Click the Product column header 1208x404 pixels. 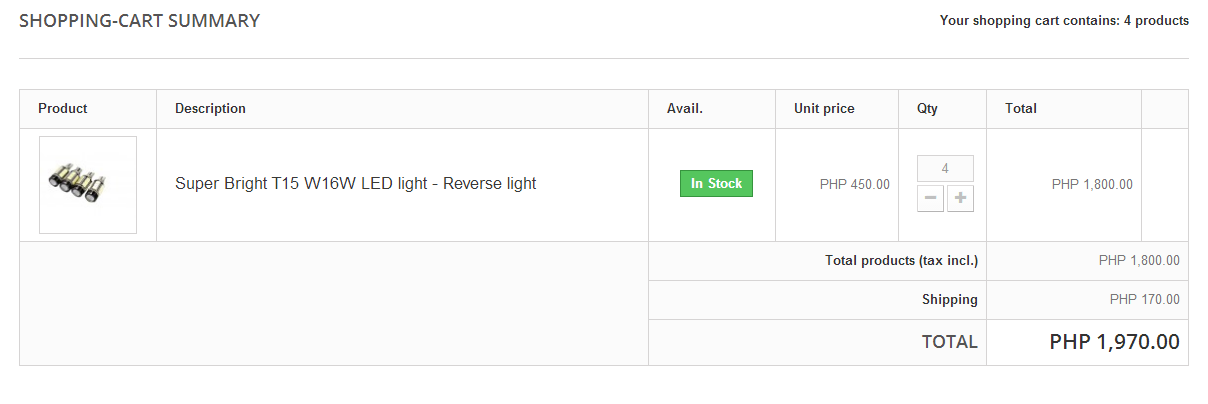pos(63,109)
